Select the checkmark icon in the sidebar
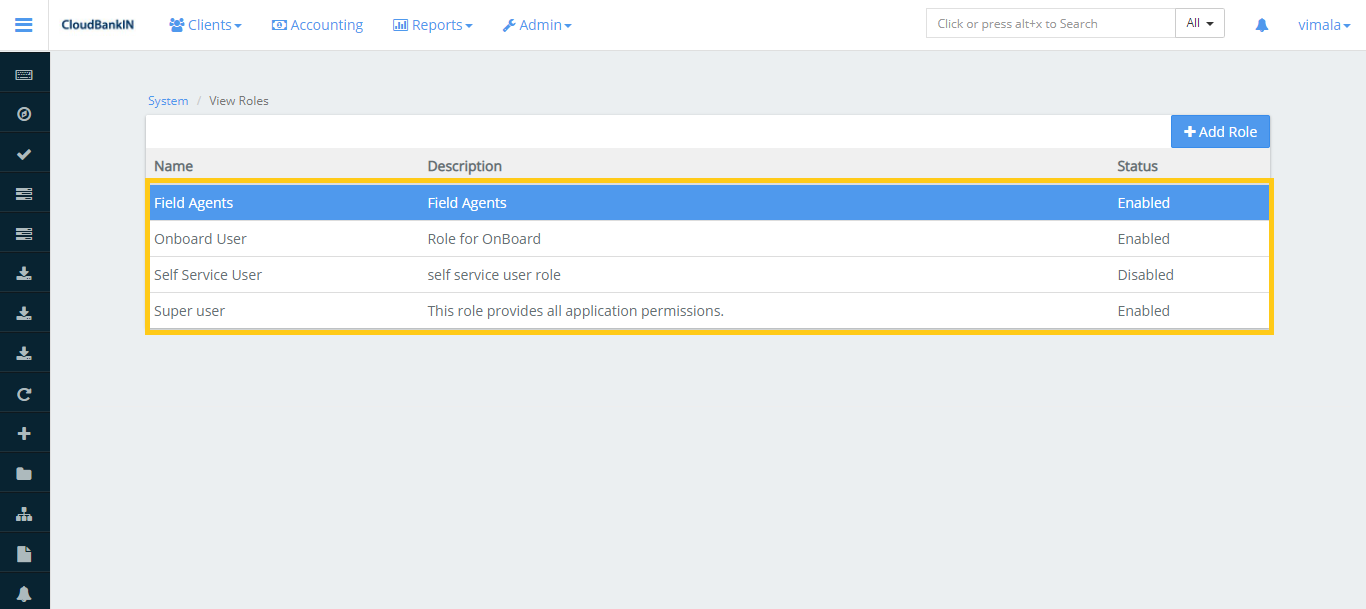This screenshot has width=1366, height=609. click(x=24, y=154)
